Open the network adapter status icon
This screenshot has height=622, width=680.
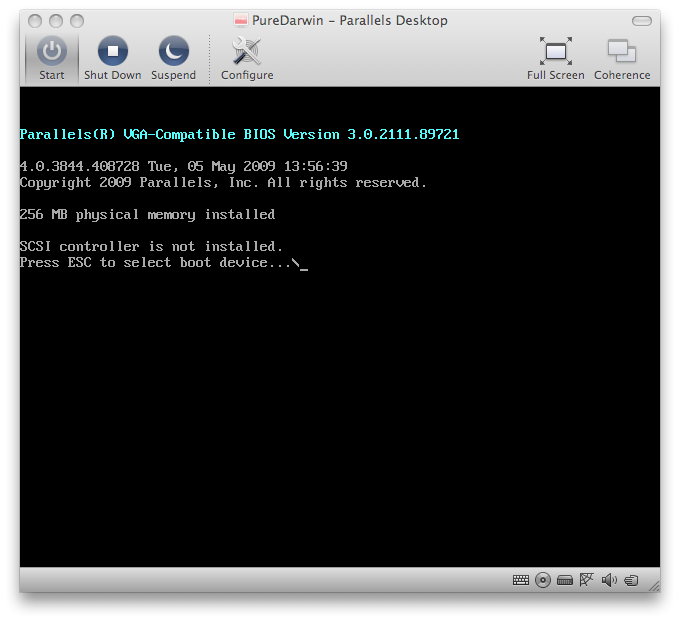(x=586, y=579)
